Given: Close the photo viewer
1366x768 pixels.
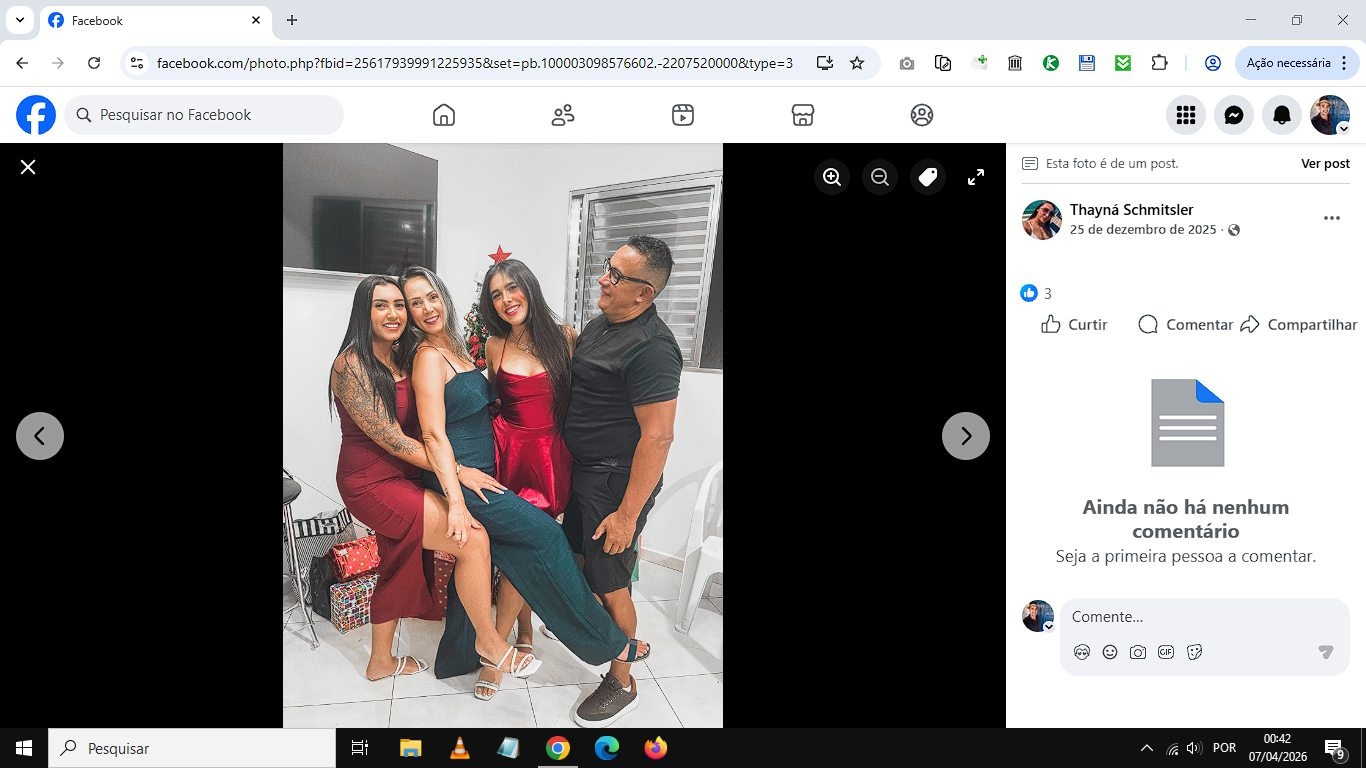Looking at the screenshot, I should coord(28,167).
